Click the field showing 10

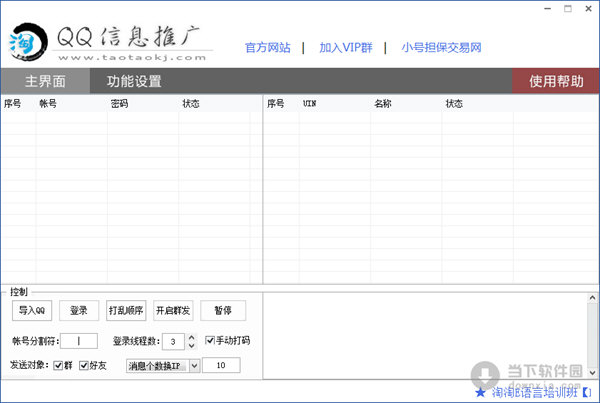pyautogui.click(x=221, y=365)
